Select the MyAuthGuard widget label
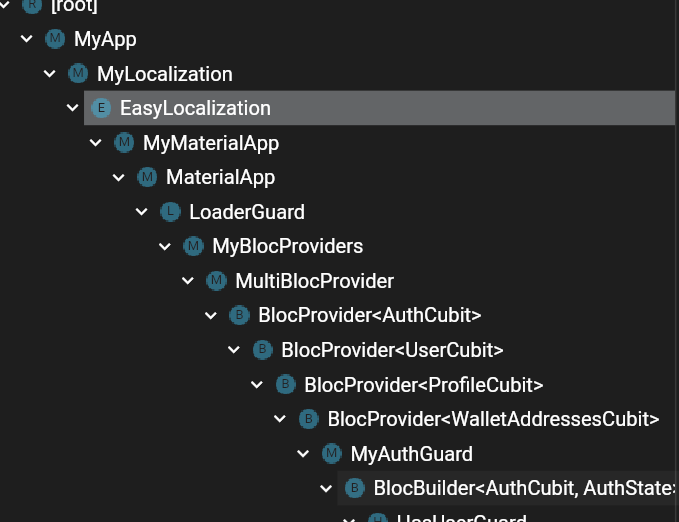Screen dimensions: 679x522 click(x=411, y=454)
